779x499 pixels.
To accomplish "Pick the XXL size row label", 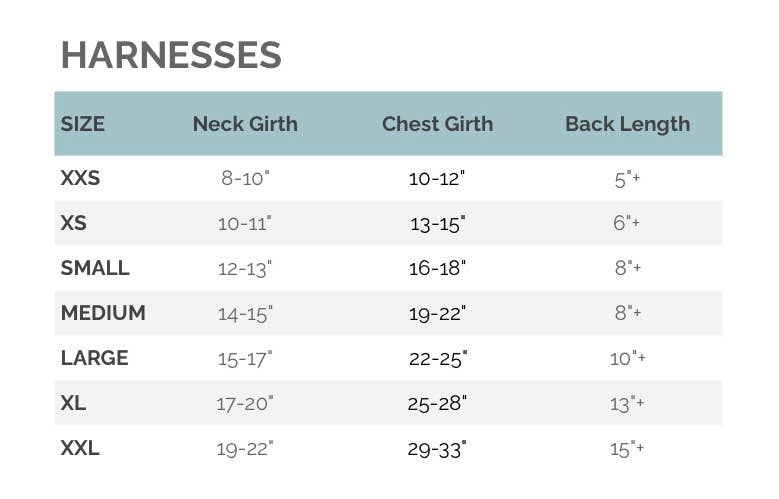I will pyautogui.click(x=80, y=448).
